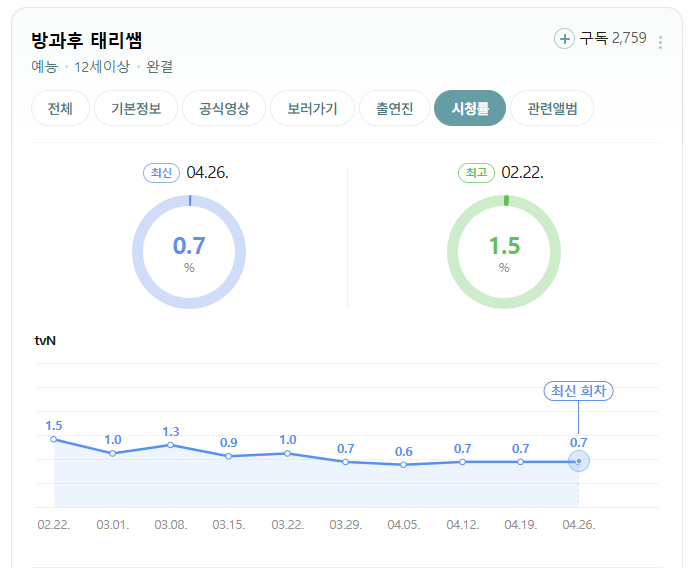Click the blue 0.7% latest rating ring
The height and width of the screenshot is (568, 689).
(x=189, y=252)
